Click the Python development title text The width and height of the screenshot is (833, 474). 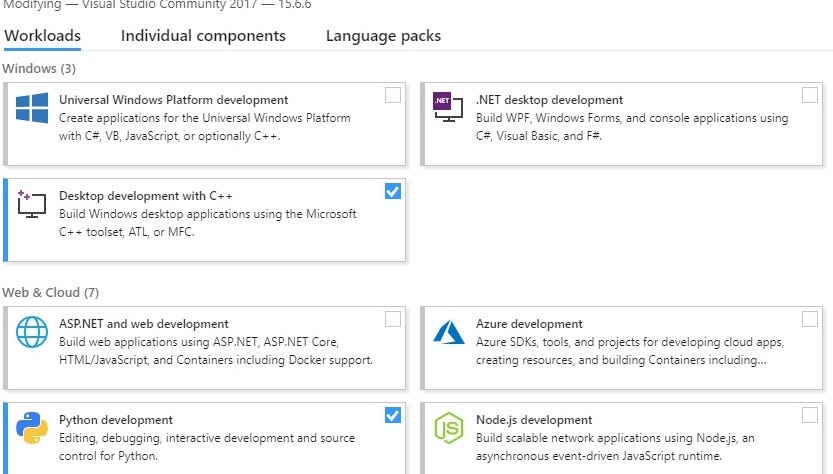(116, 420)
